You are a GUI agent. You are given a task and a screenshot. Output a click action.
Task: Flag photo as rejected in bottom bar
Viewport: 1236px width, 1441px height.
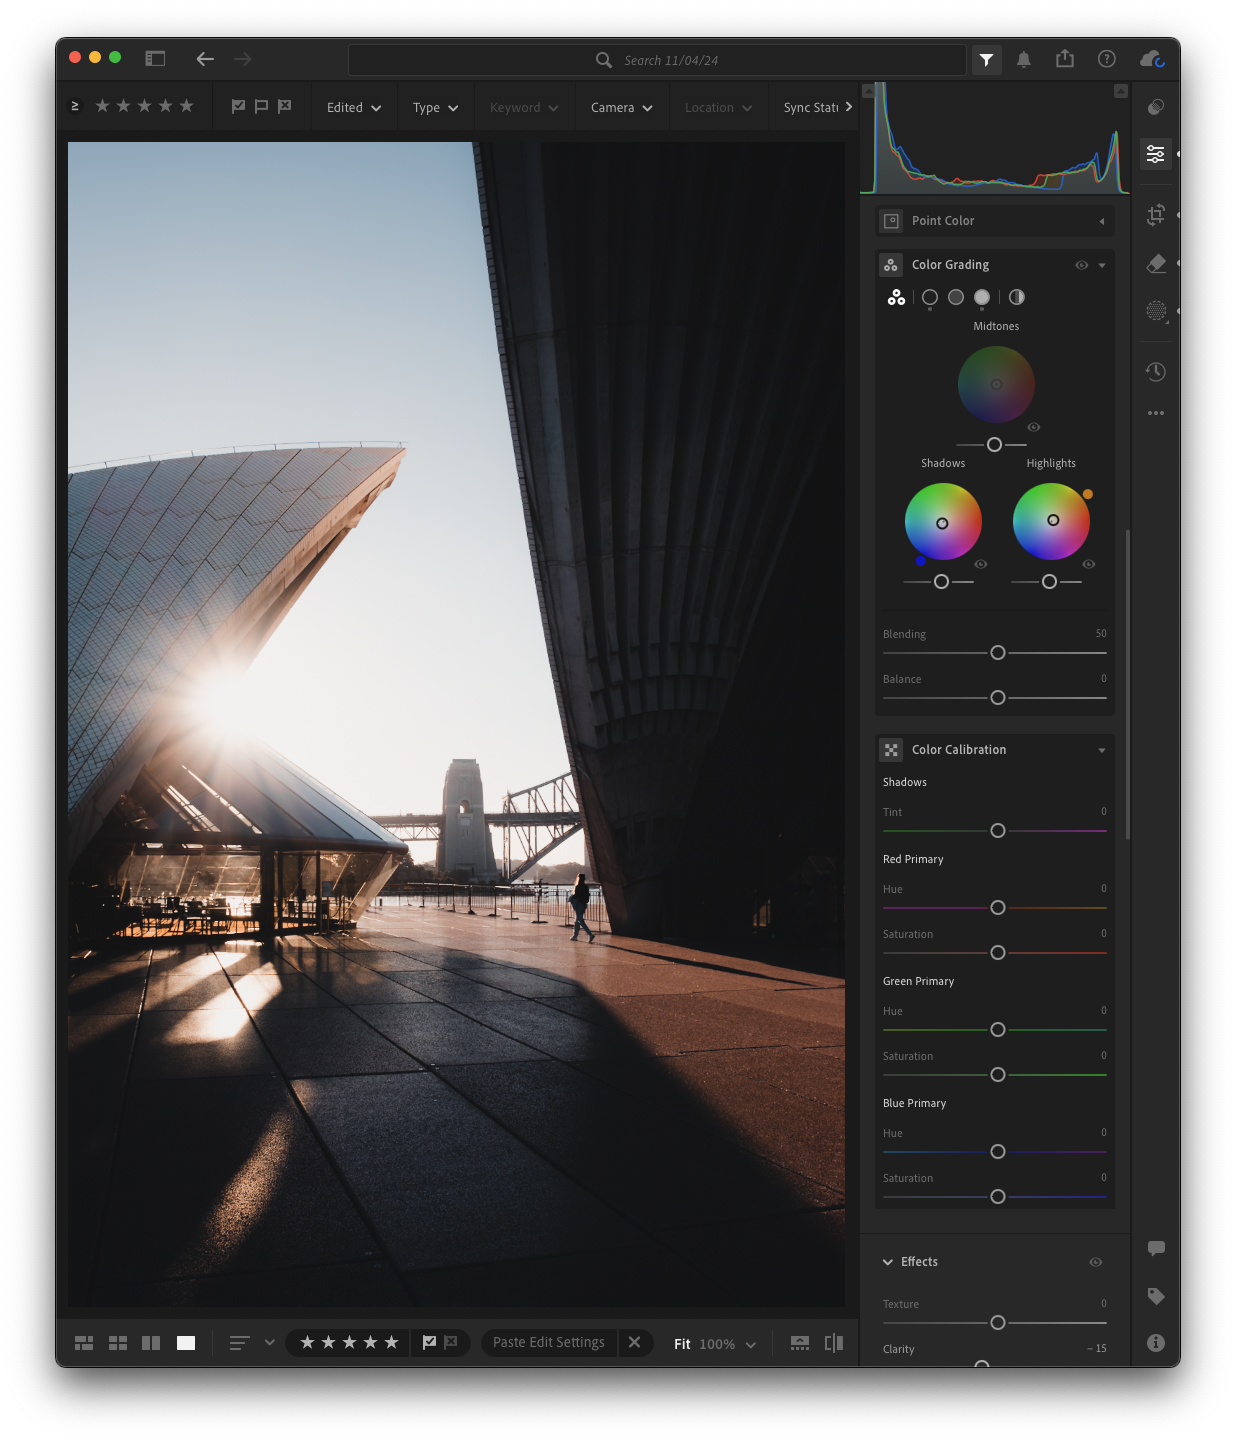pos(451,1342)
